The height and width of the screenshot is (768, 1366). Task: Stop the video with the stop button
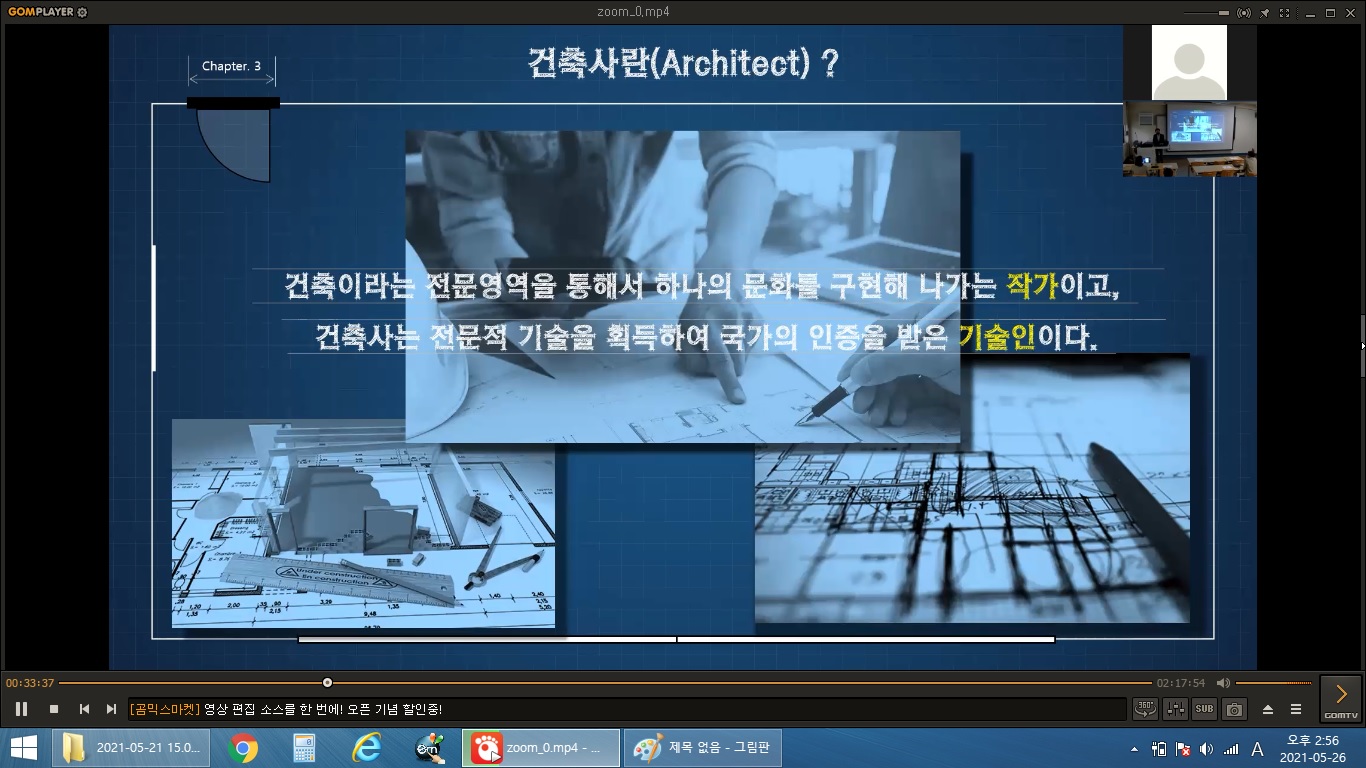click(x=54, y=709)
